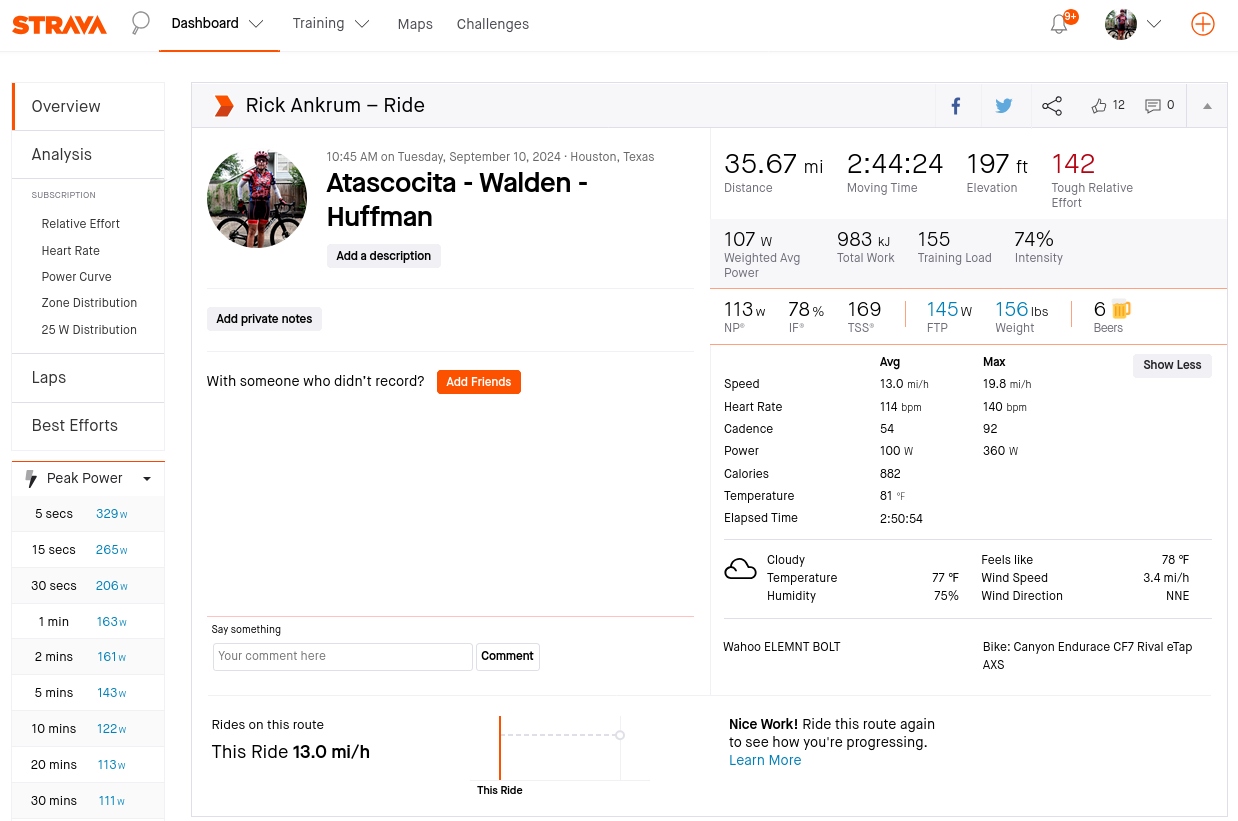The image size is (1238, 821).
Task: Click the comment text field
Action: (342, 656)
